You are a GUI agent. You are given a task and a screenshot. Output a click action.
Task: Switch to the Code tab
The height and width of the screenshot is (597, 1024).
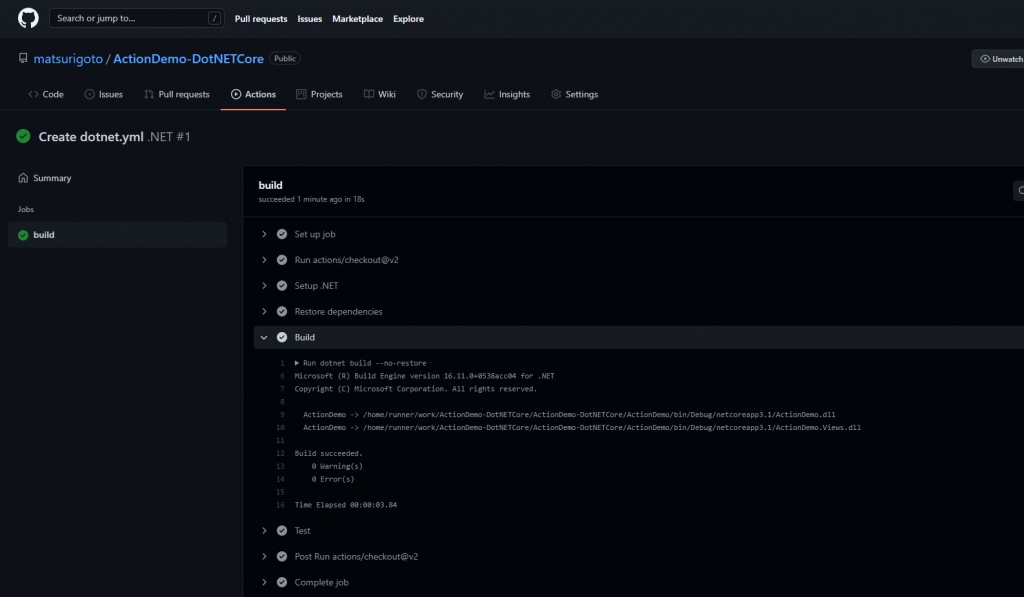46,94
